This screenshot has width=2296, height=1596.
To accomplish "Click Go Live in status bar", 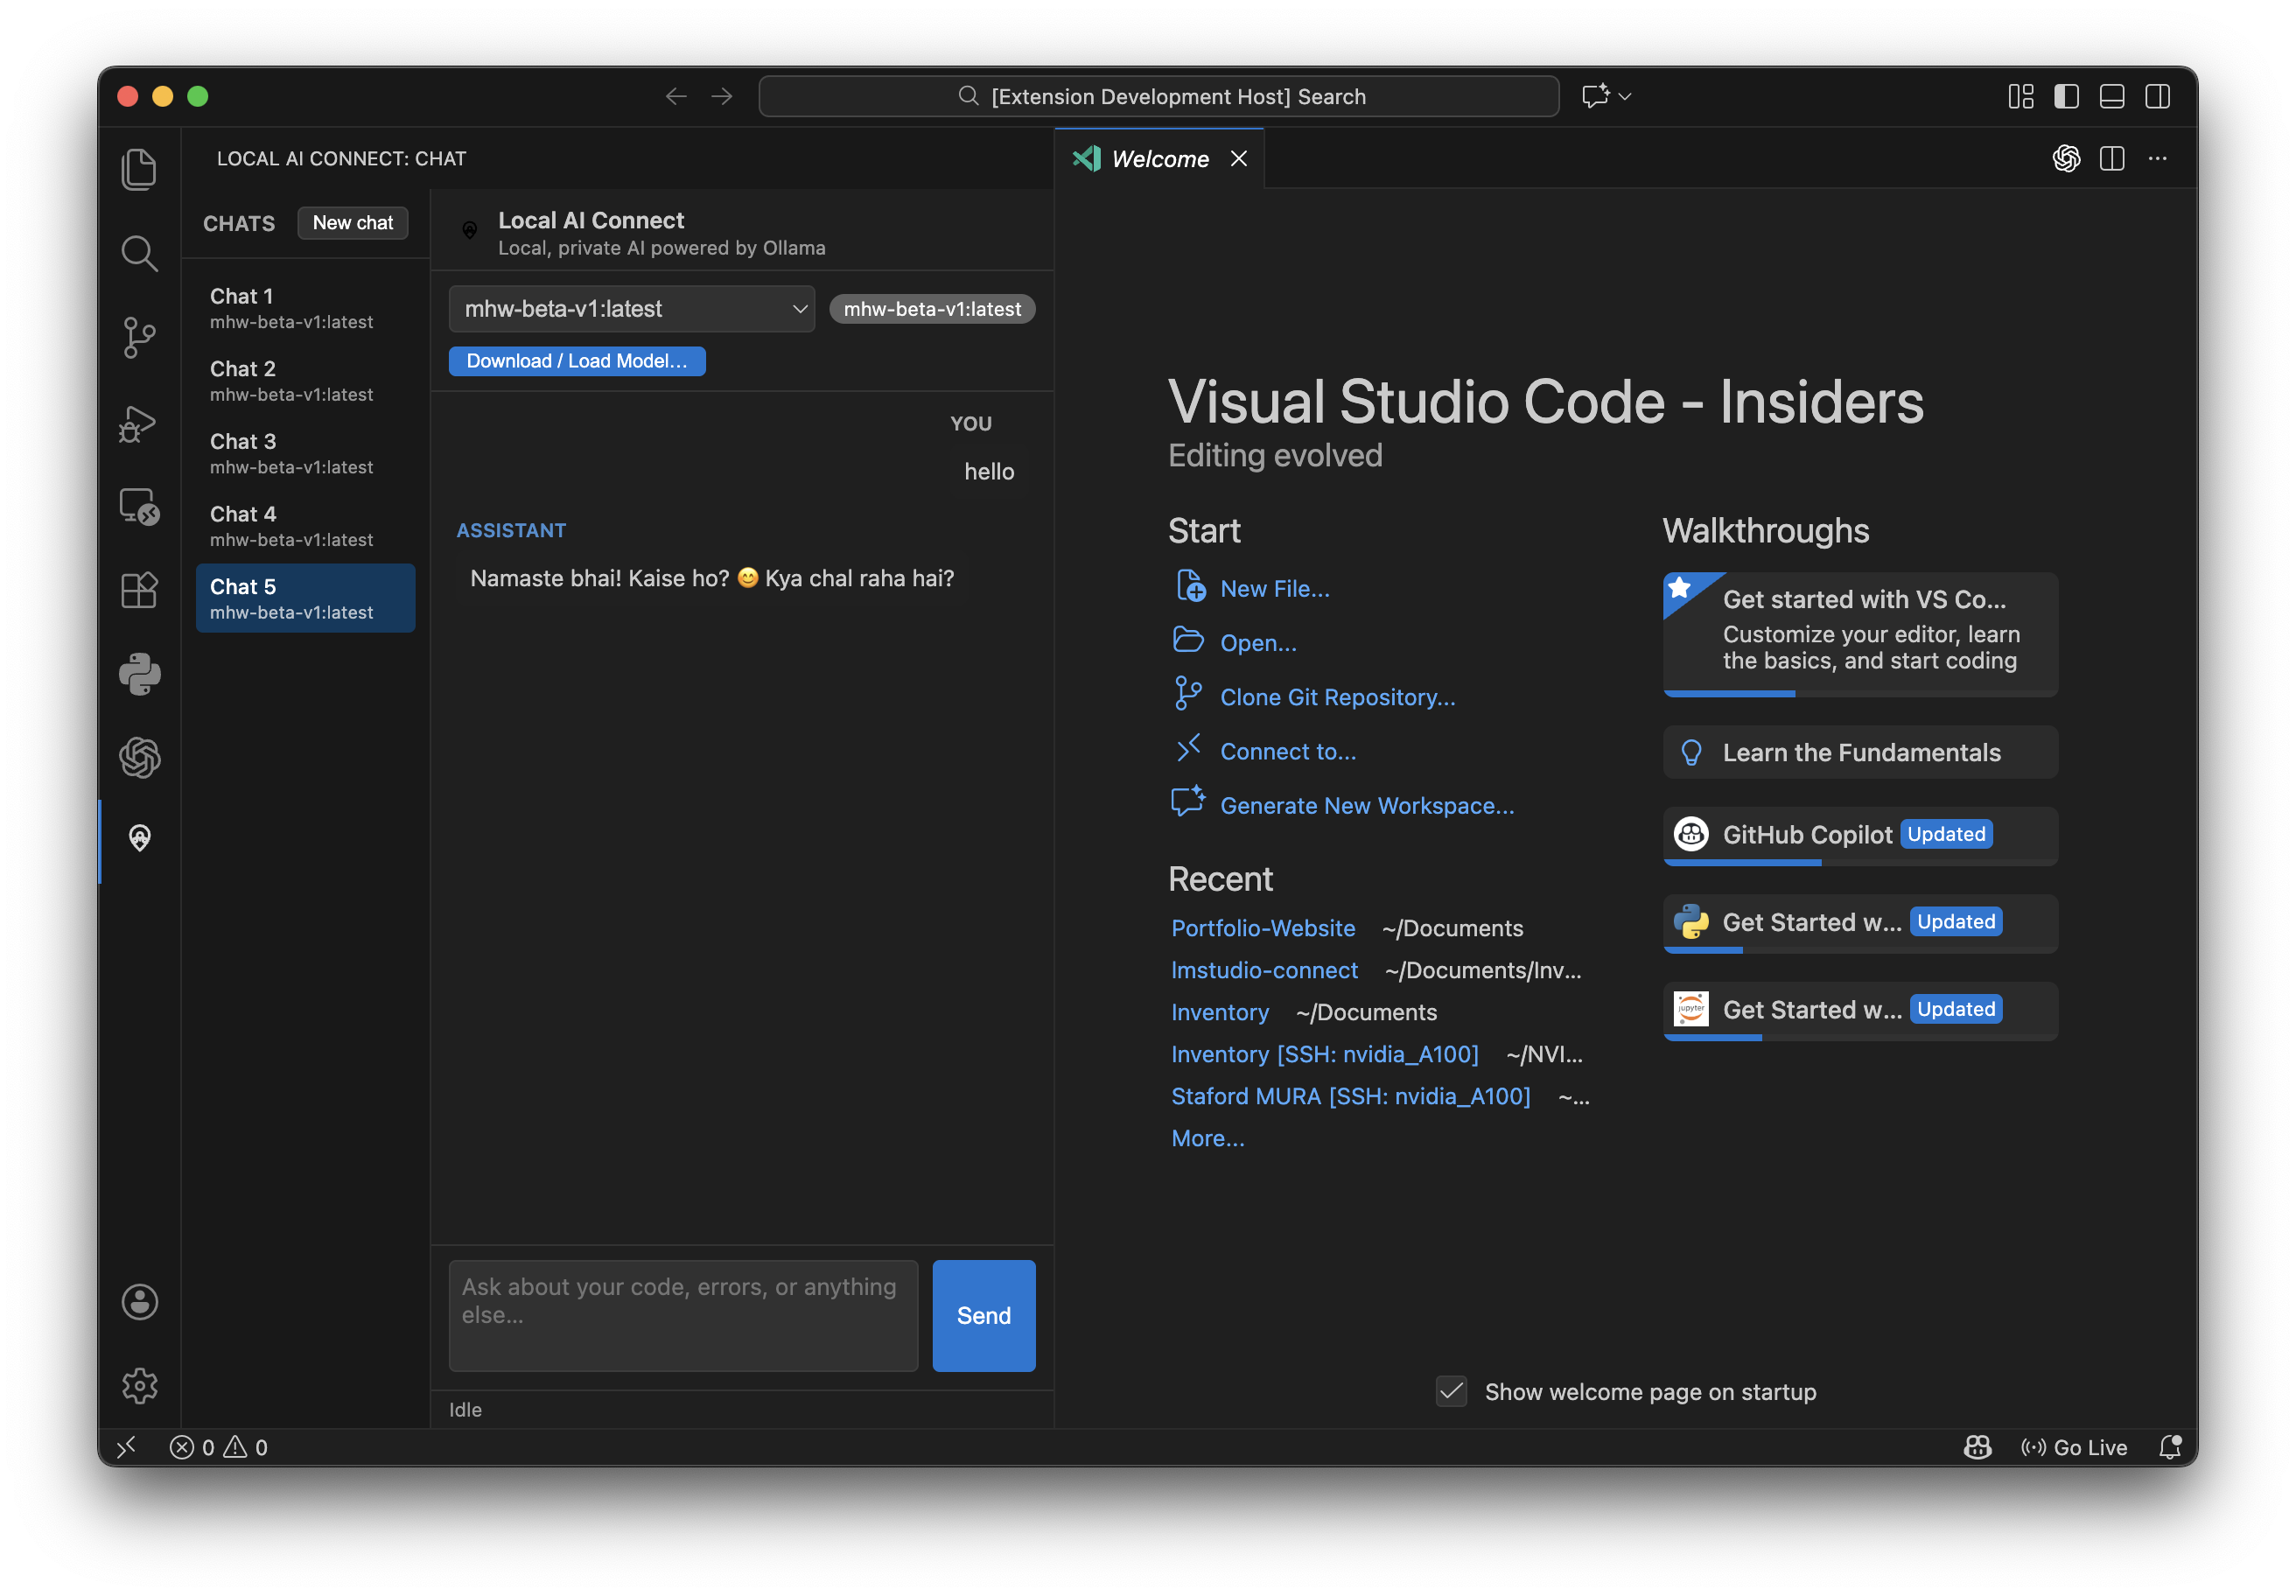I will [2074, 1447].
